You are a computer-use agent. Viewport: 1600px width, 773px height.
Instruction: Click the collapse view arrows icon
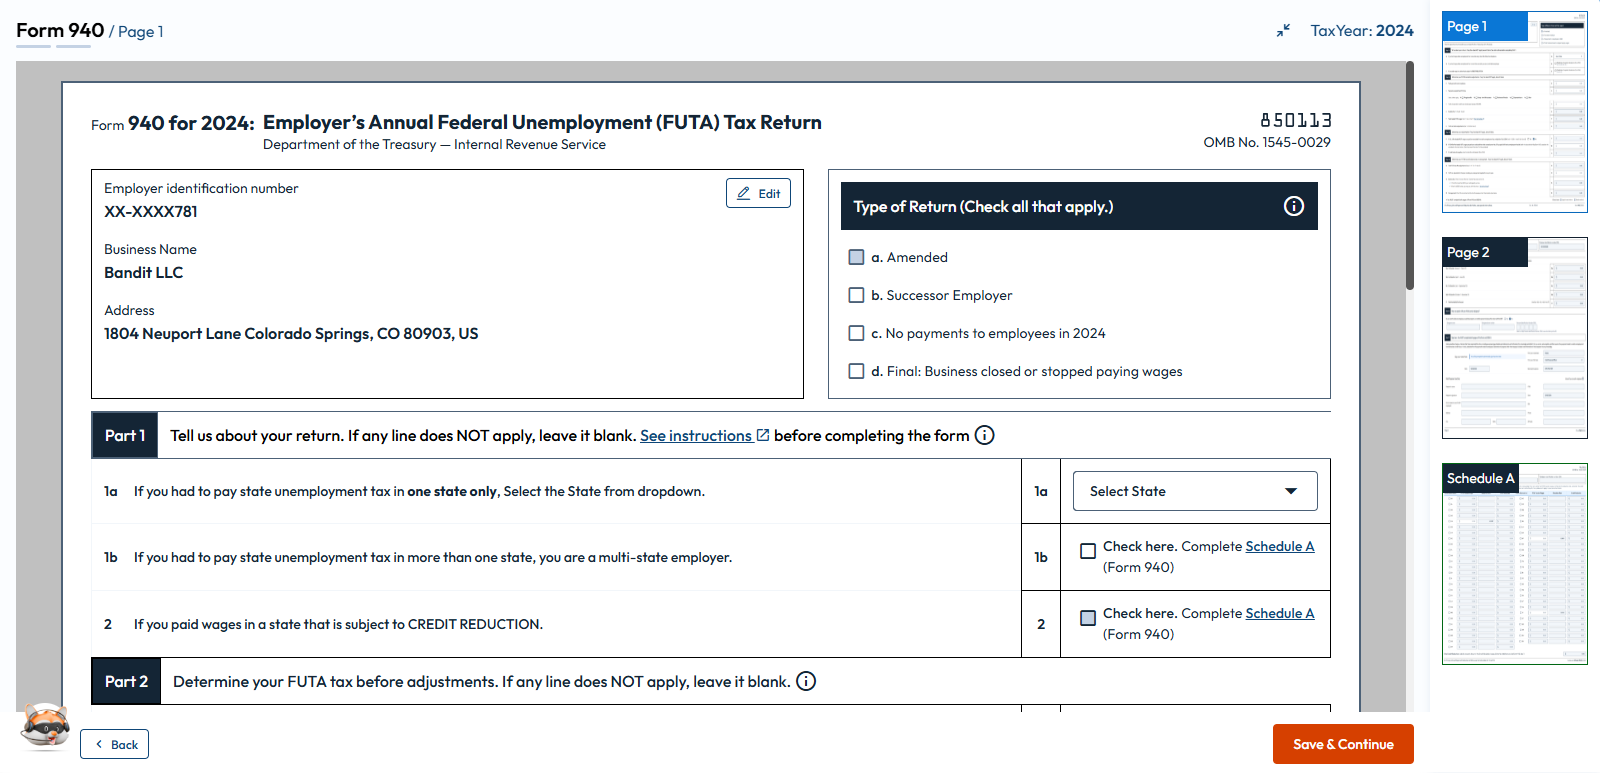click(1283, 31)
